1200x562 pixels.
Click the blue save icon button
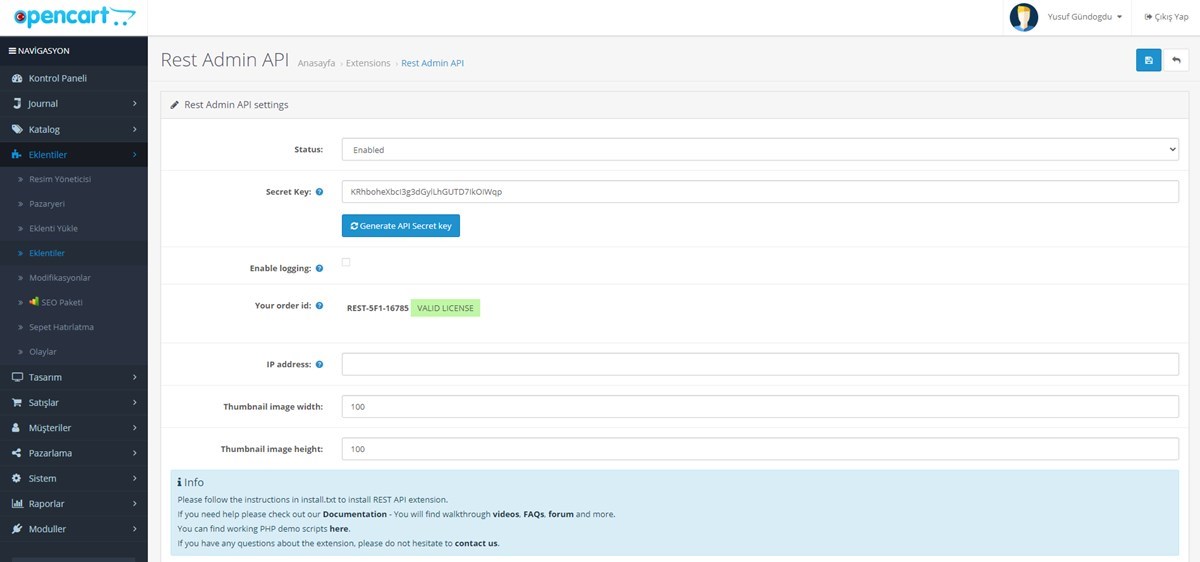coord(1148,60)
